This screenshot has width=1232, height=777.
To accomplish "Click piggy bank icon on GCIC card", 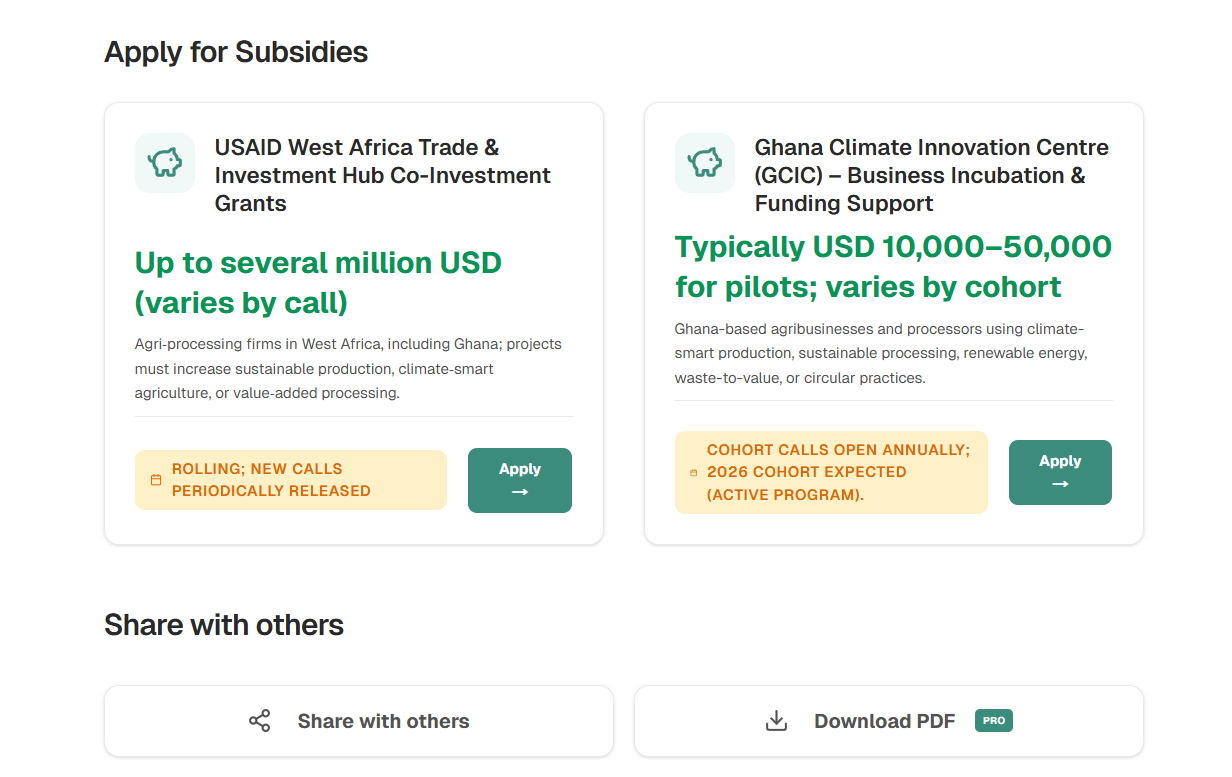I will [705, 163].
